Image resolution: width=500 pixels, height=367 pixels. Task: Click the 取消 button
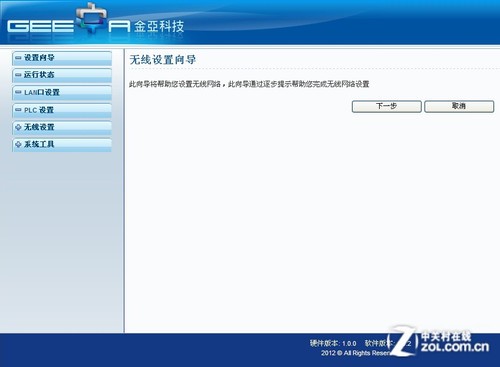pos(459,106)
